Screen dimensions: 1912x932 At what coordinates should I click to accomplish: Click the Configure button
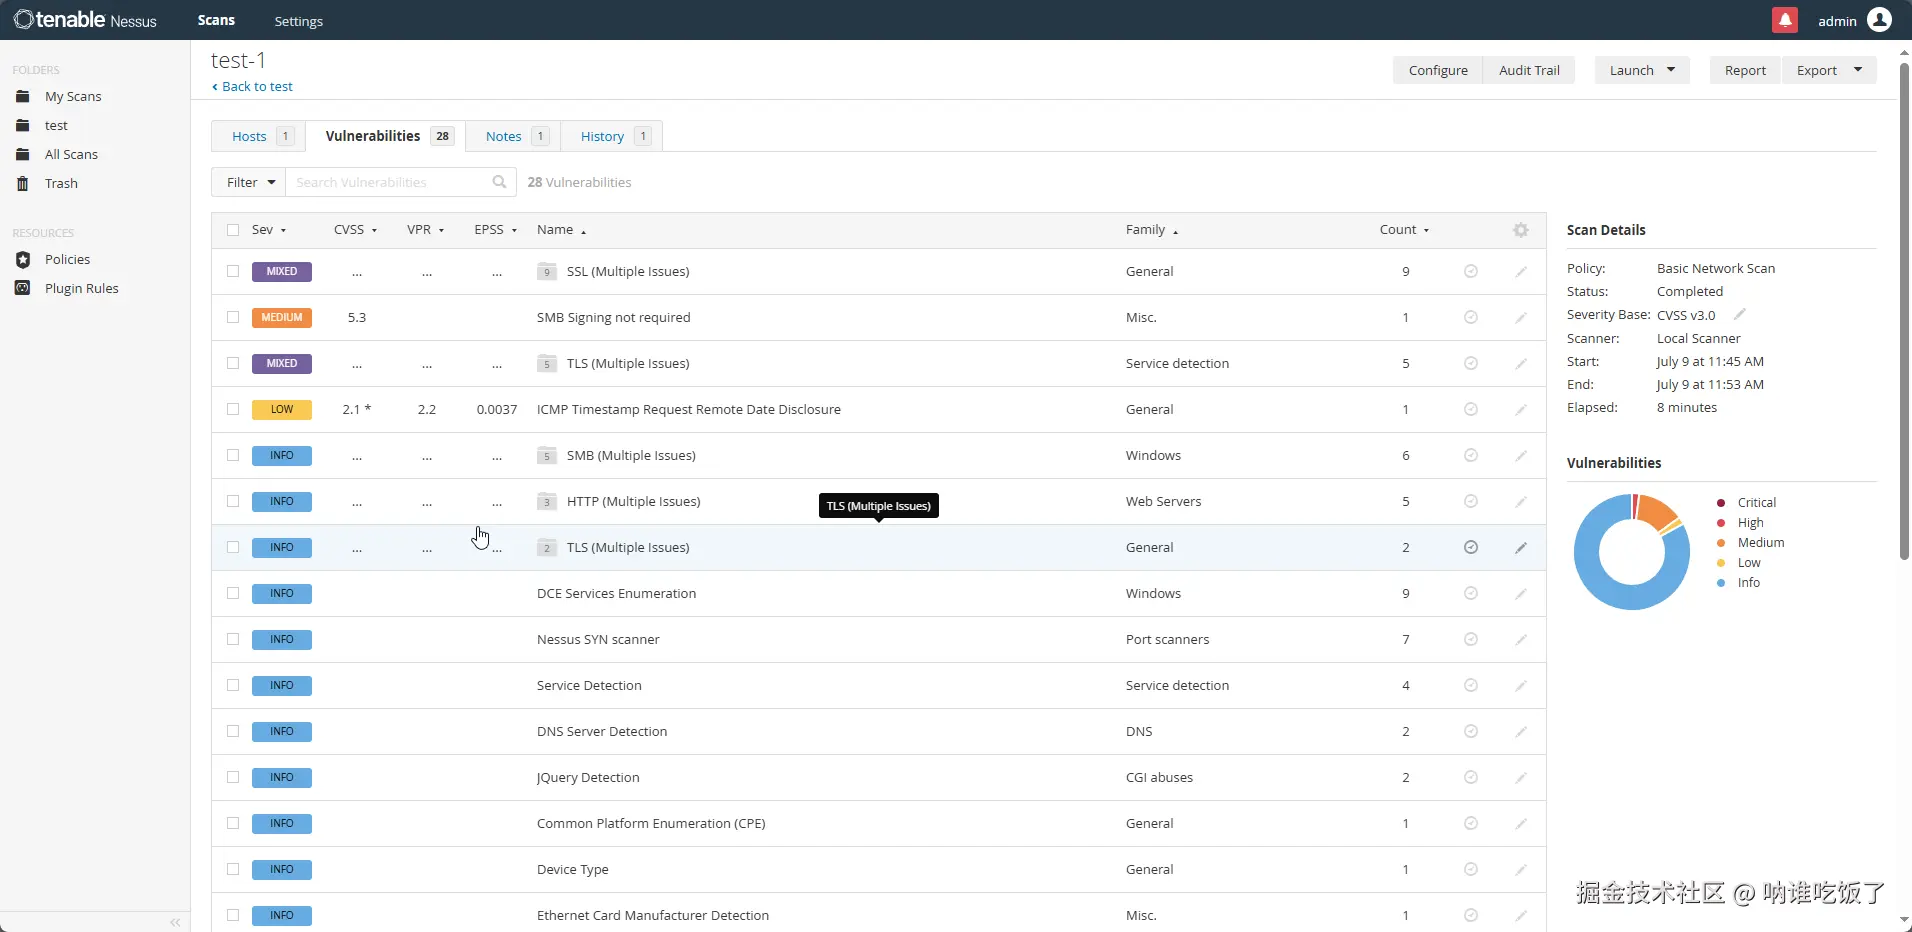[1438, 70]
